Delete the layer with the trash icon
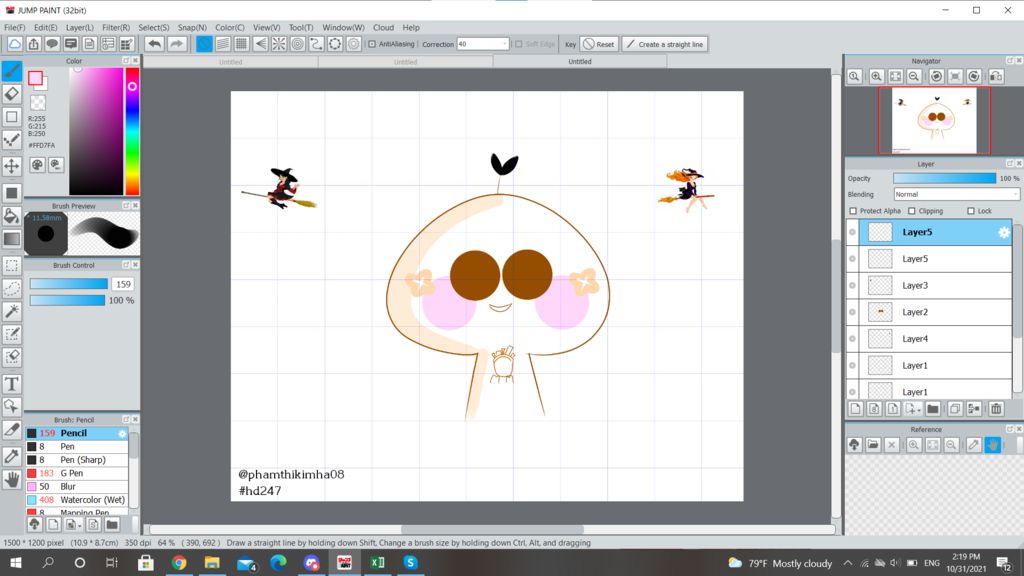 coord(996,409)
